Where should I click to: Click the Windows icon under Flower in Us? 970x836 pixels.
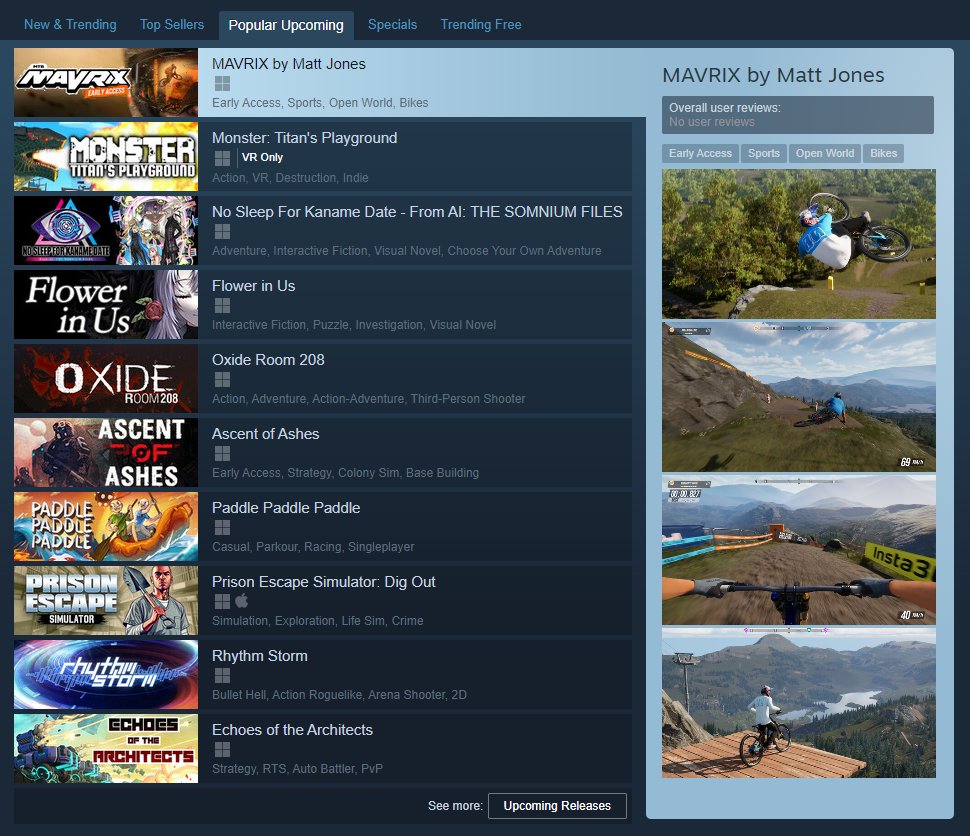(221, 305)
